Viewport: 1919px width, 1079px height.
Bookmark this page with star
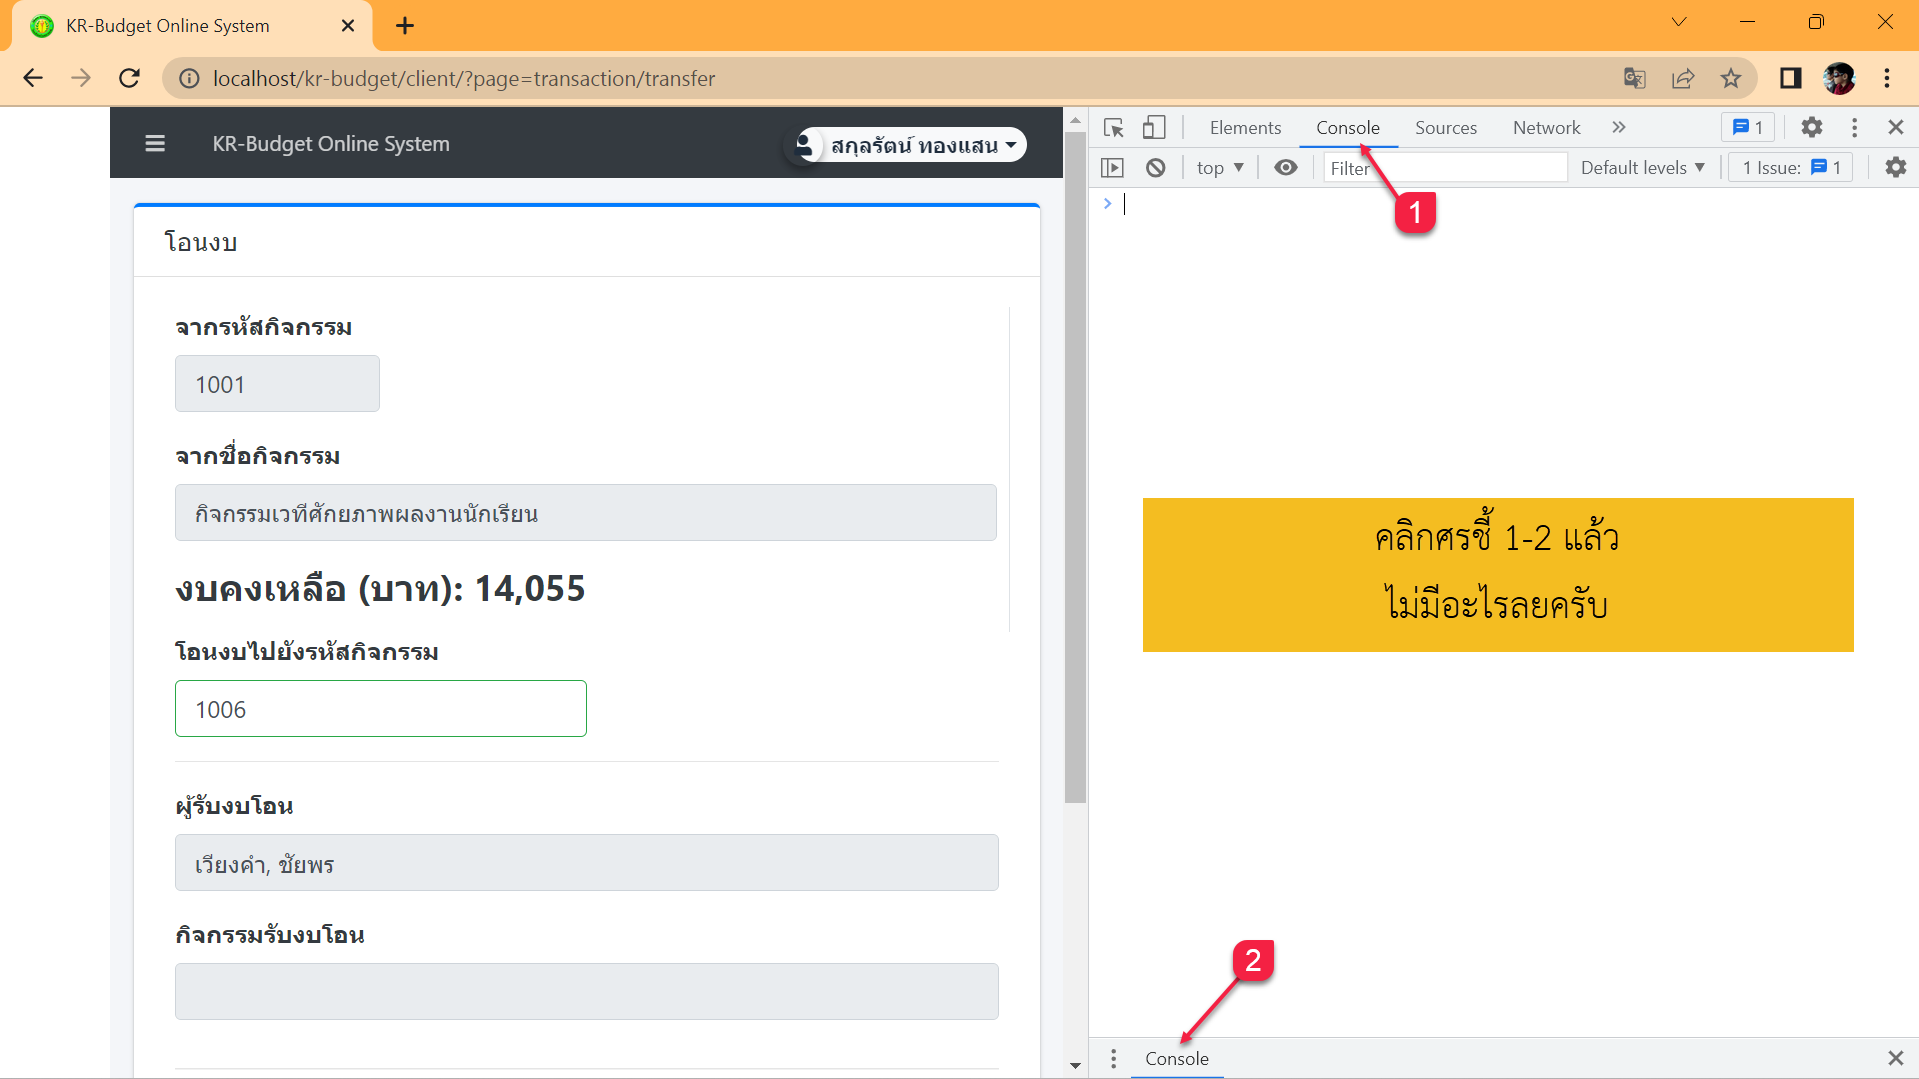1731,78
